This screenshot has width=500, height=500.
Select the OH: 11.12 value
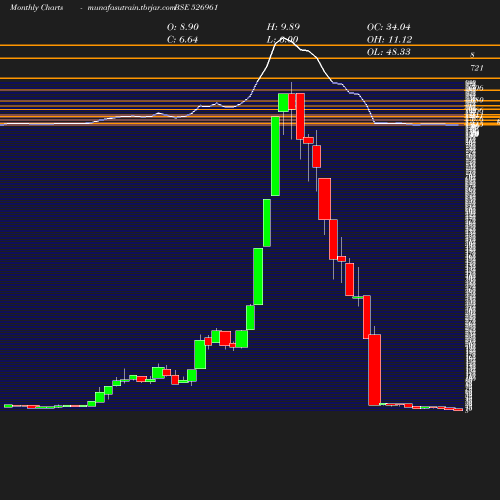click(x=389, y=40)
